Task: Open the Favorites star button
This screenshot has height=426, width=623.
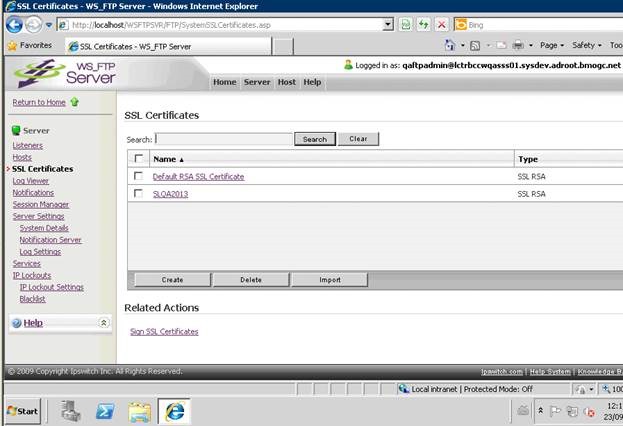Action: pos(30,45)
